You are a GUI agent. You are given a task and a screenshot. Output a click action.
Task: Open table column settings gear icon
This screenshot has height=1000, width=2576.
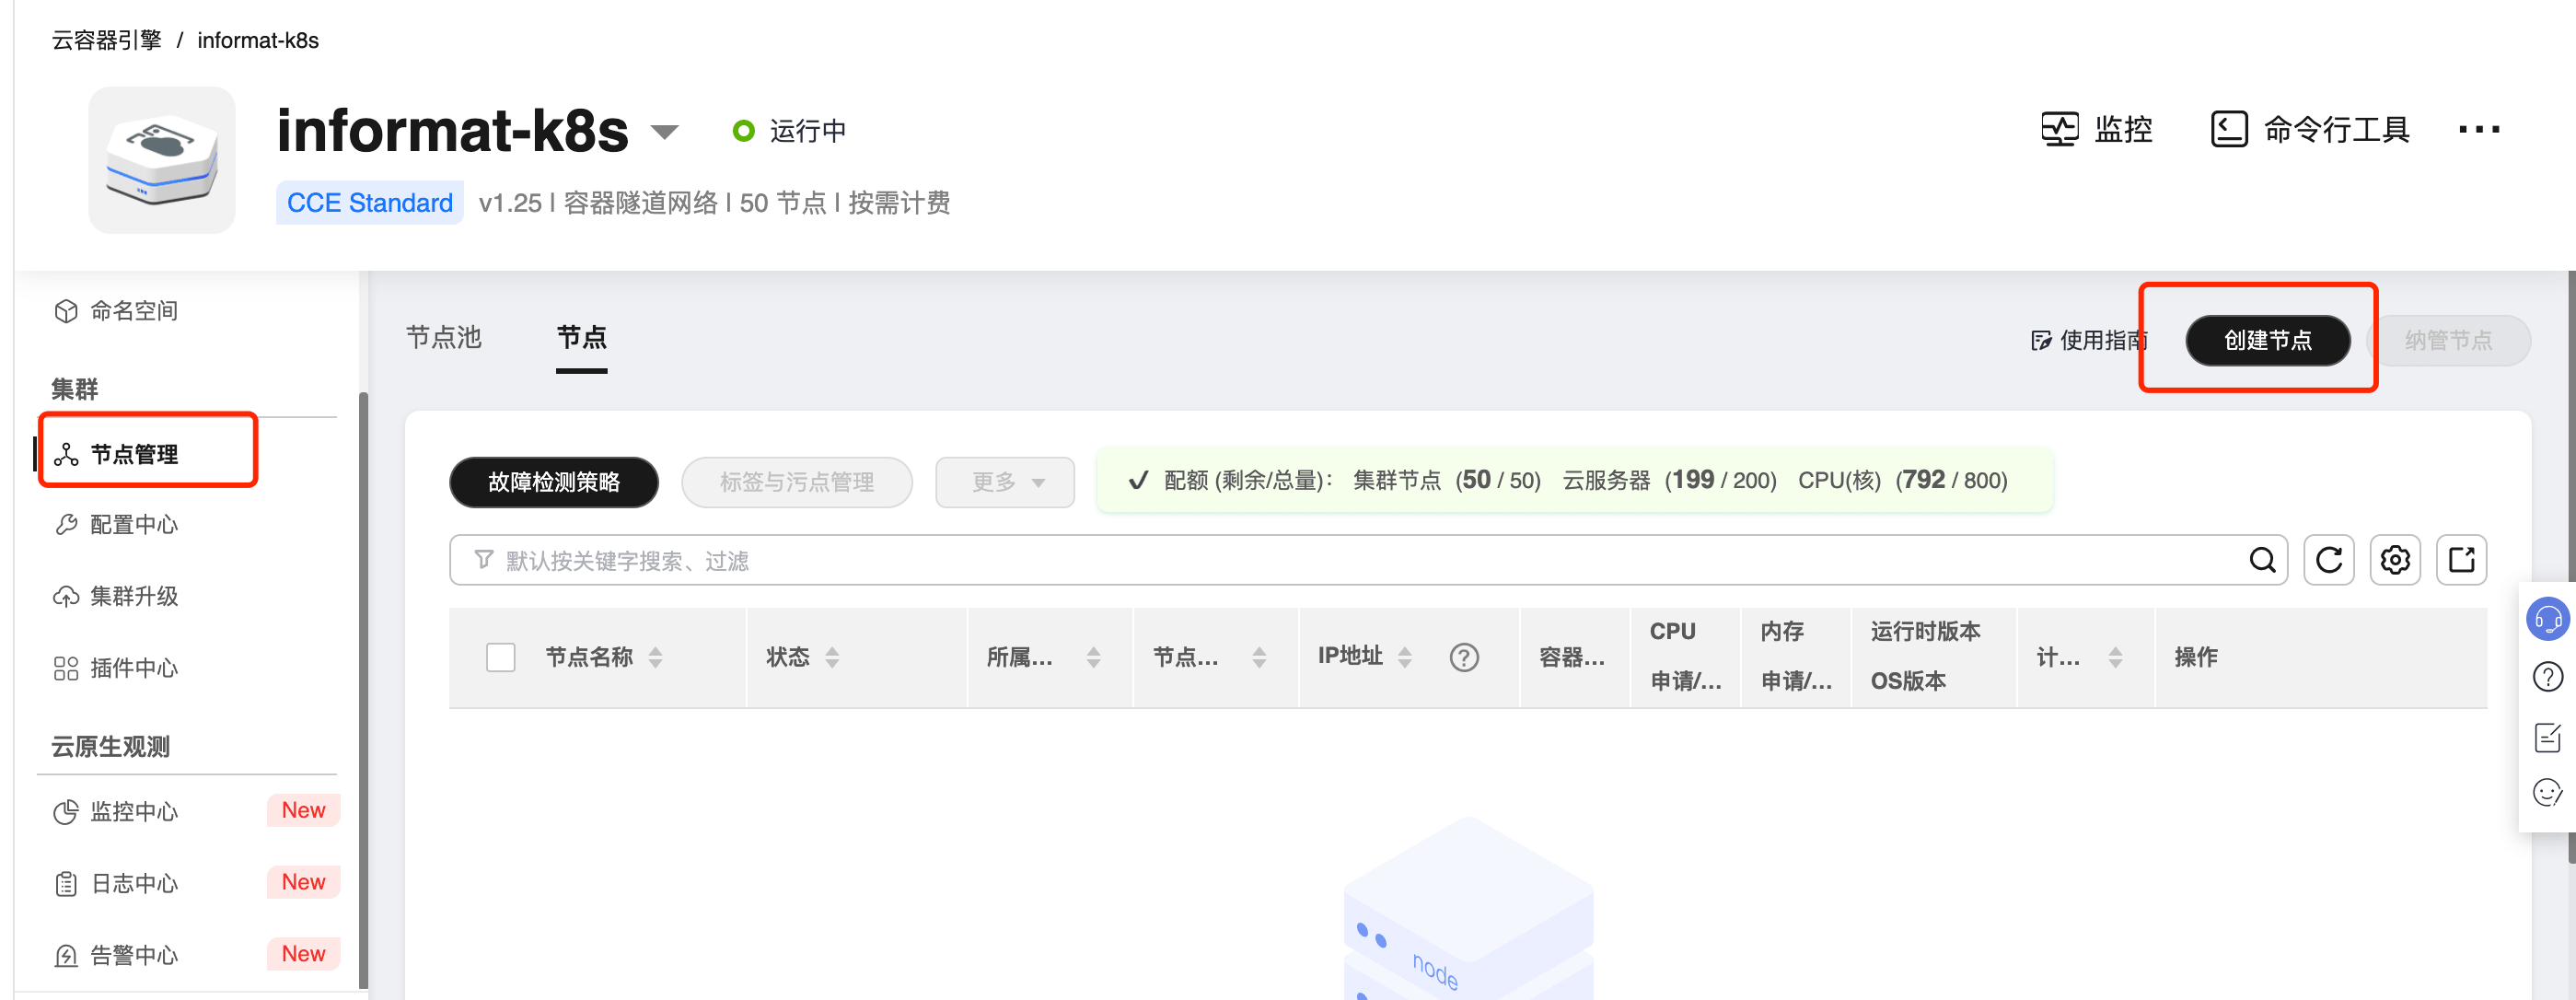click(x=2394, y=560)
